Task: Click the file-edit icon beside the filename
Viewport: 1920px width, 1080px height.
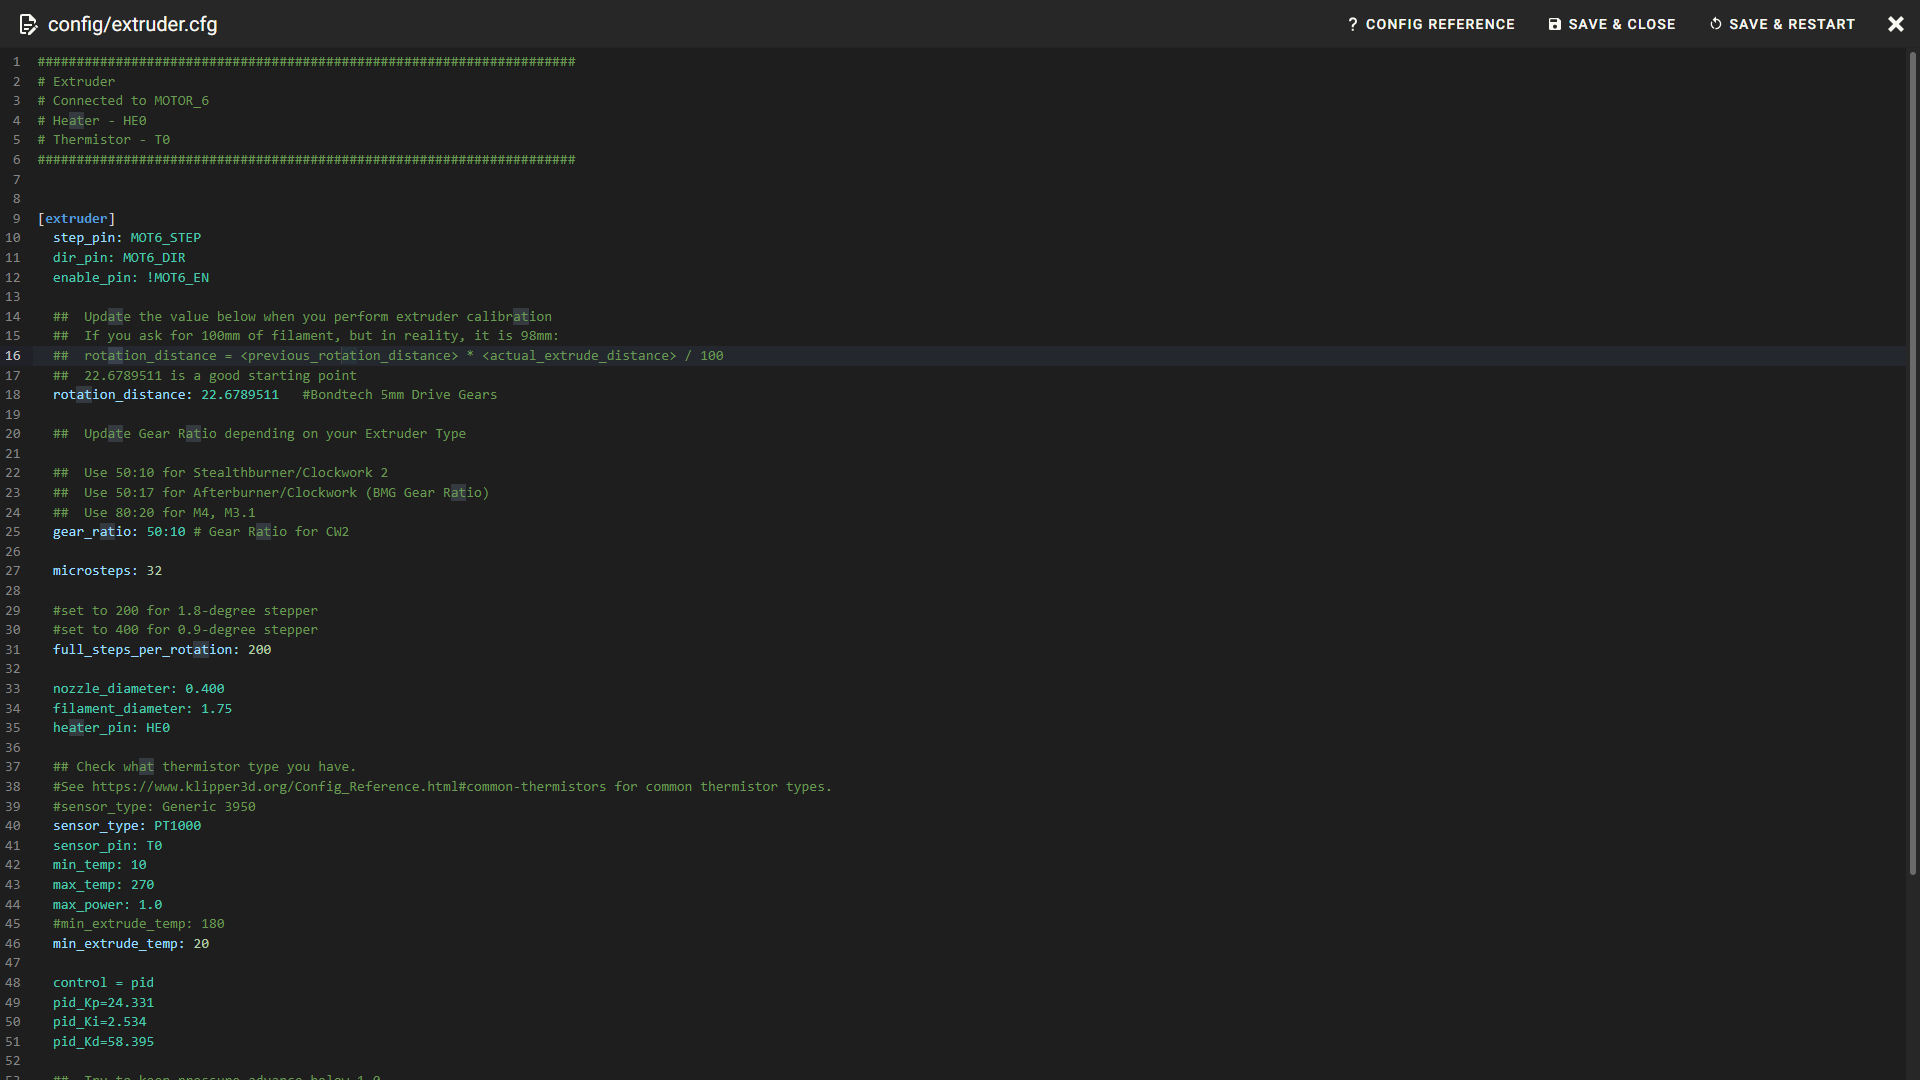Action: 29,24
